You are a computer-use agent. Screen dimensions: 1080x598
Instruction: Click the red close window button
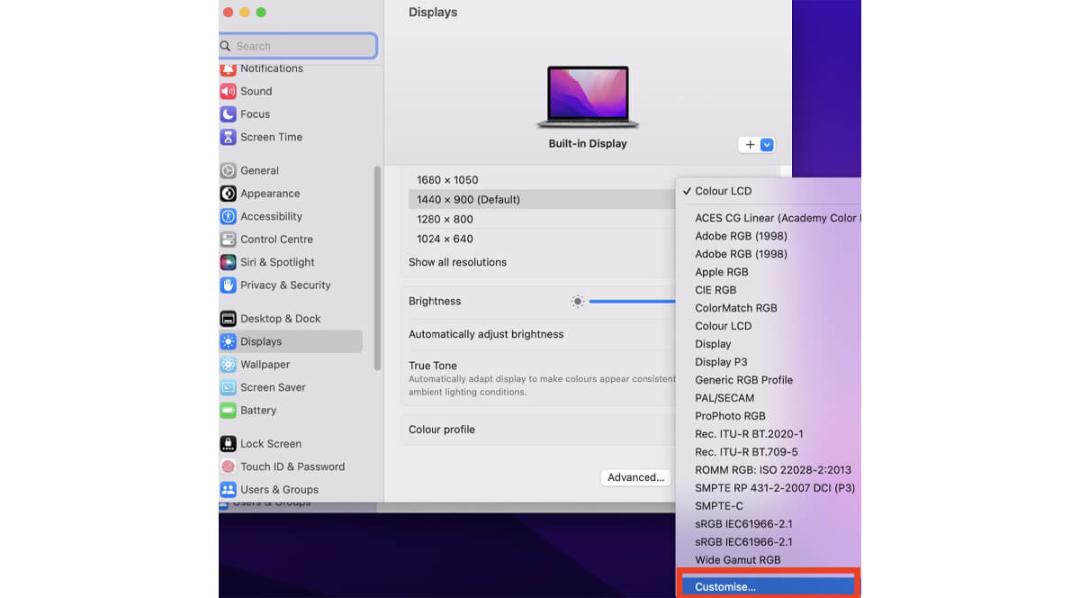pos(228,12)
